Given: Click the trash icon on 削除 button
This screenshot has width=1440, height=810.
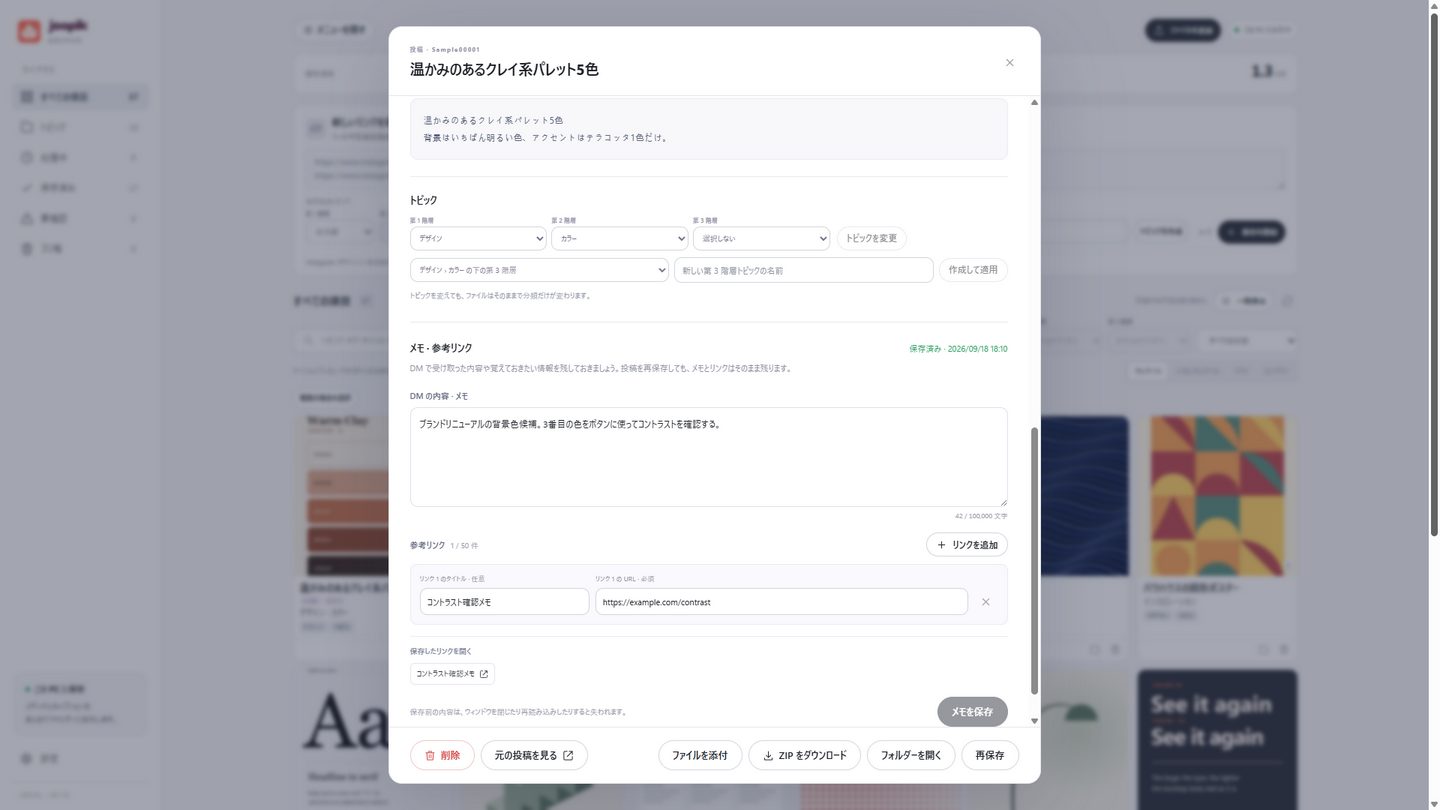Looking at the screenshot, I should pos(430,755).
